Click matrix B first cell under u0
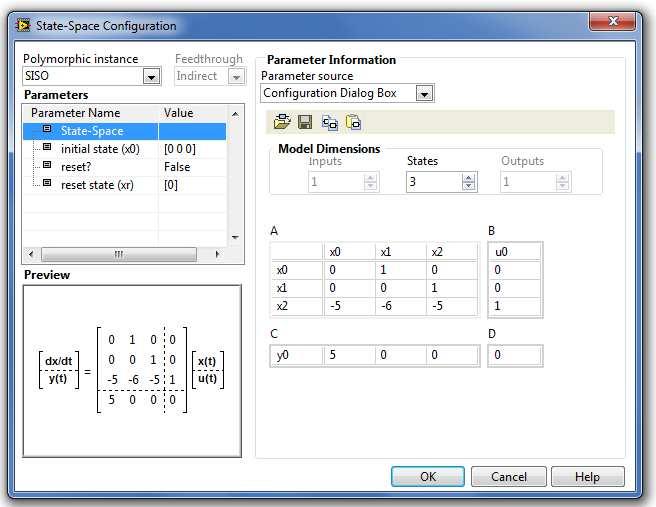 click(515, 270)
